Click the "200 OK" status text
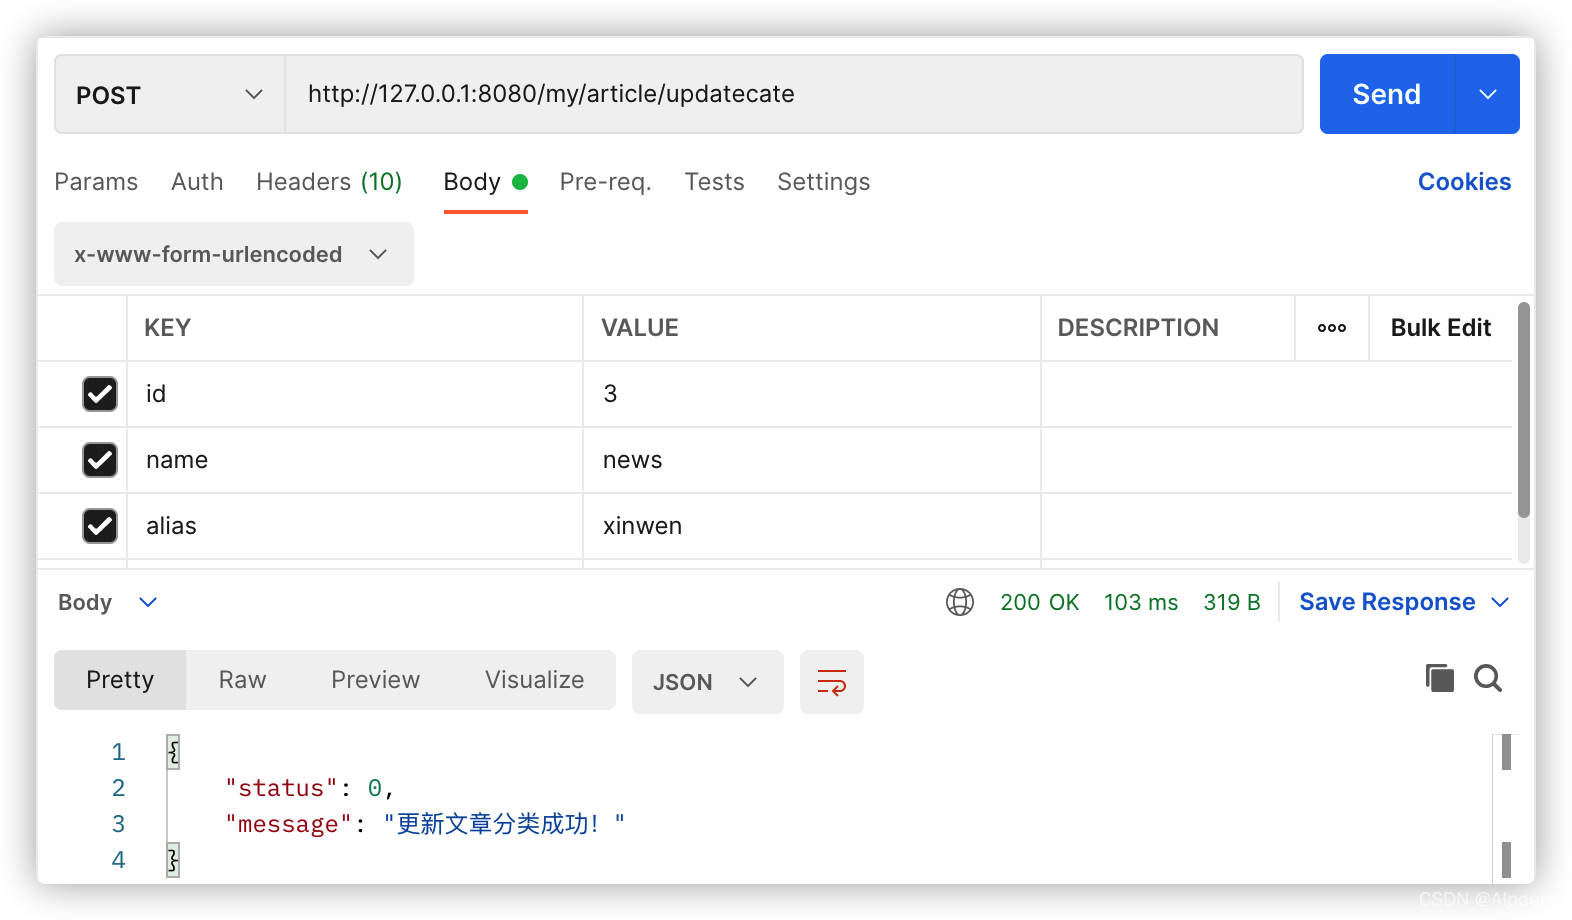The width and height of the screenshot is (1572, 920). click(1040, 602)
